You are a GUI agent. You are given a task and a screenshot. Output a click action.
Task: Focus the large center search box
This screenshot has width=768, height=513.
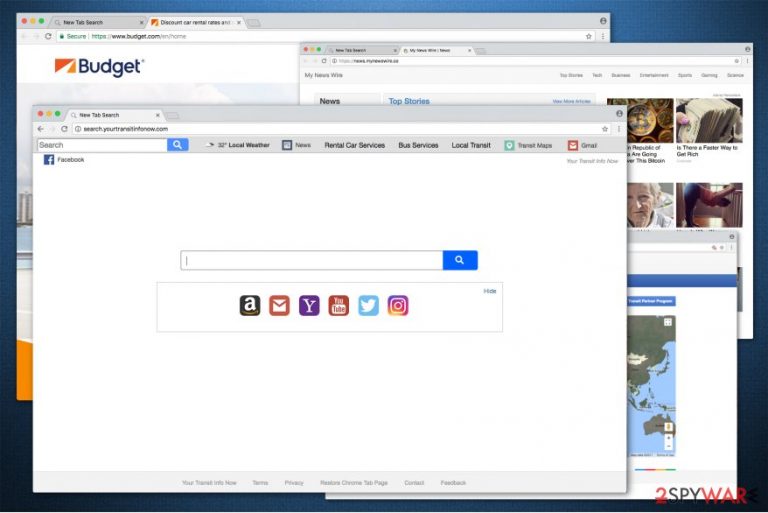[x=312, y=260]
